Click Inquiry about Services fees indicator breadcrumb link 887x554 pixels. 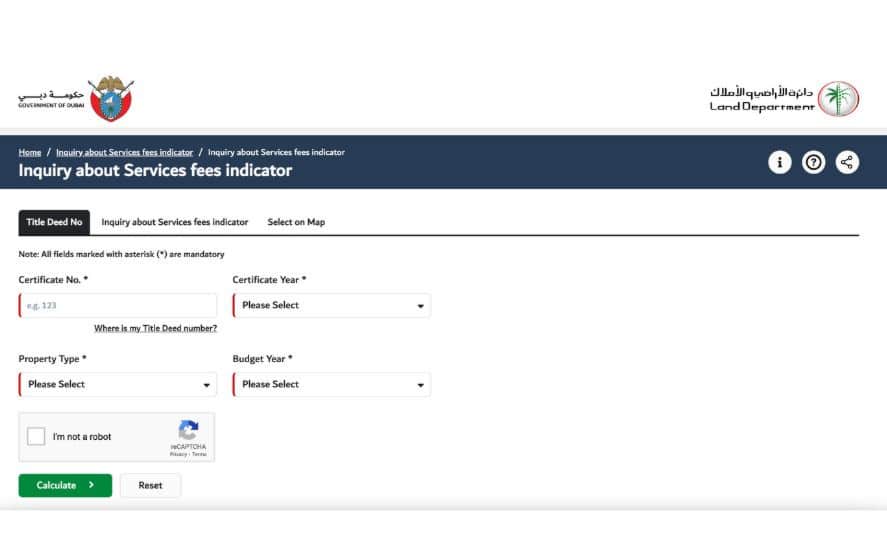click(x=124, y=152)
